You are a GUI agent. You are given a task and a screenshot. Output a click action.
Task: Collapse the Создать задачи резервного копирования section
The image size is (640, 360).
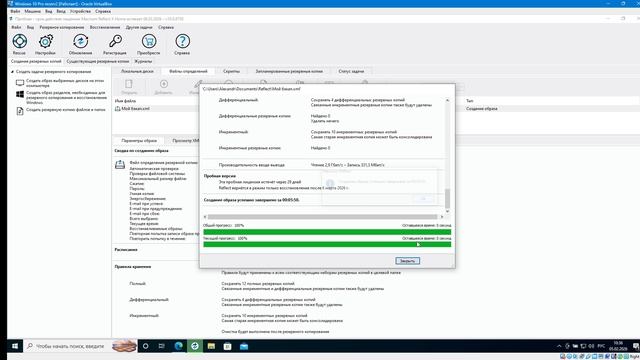coord(12,72)
